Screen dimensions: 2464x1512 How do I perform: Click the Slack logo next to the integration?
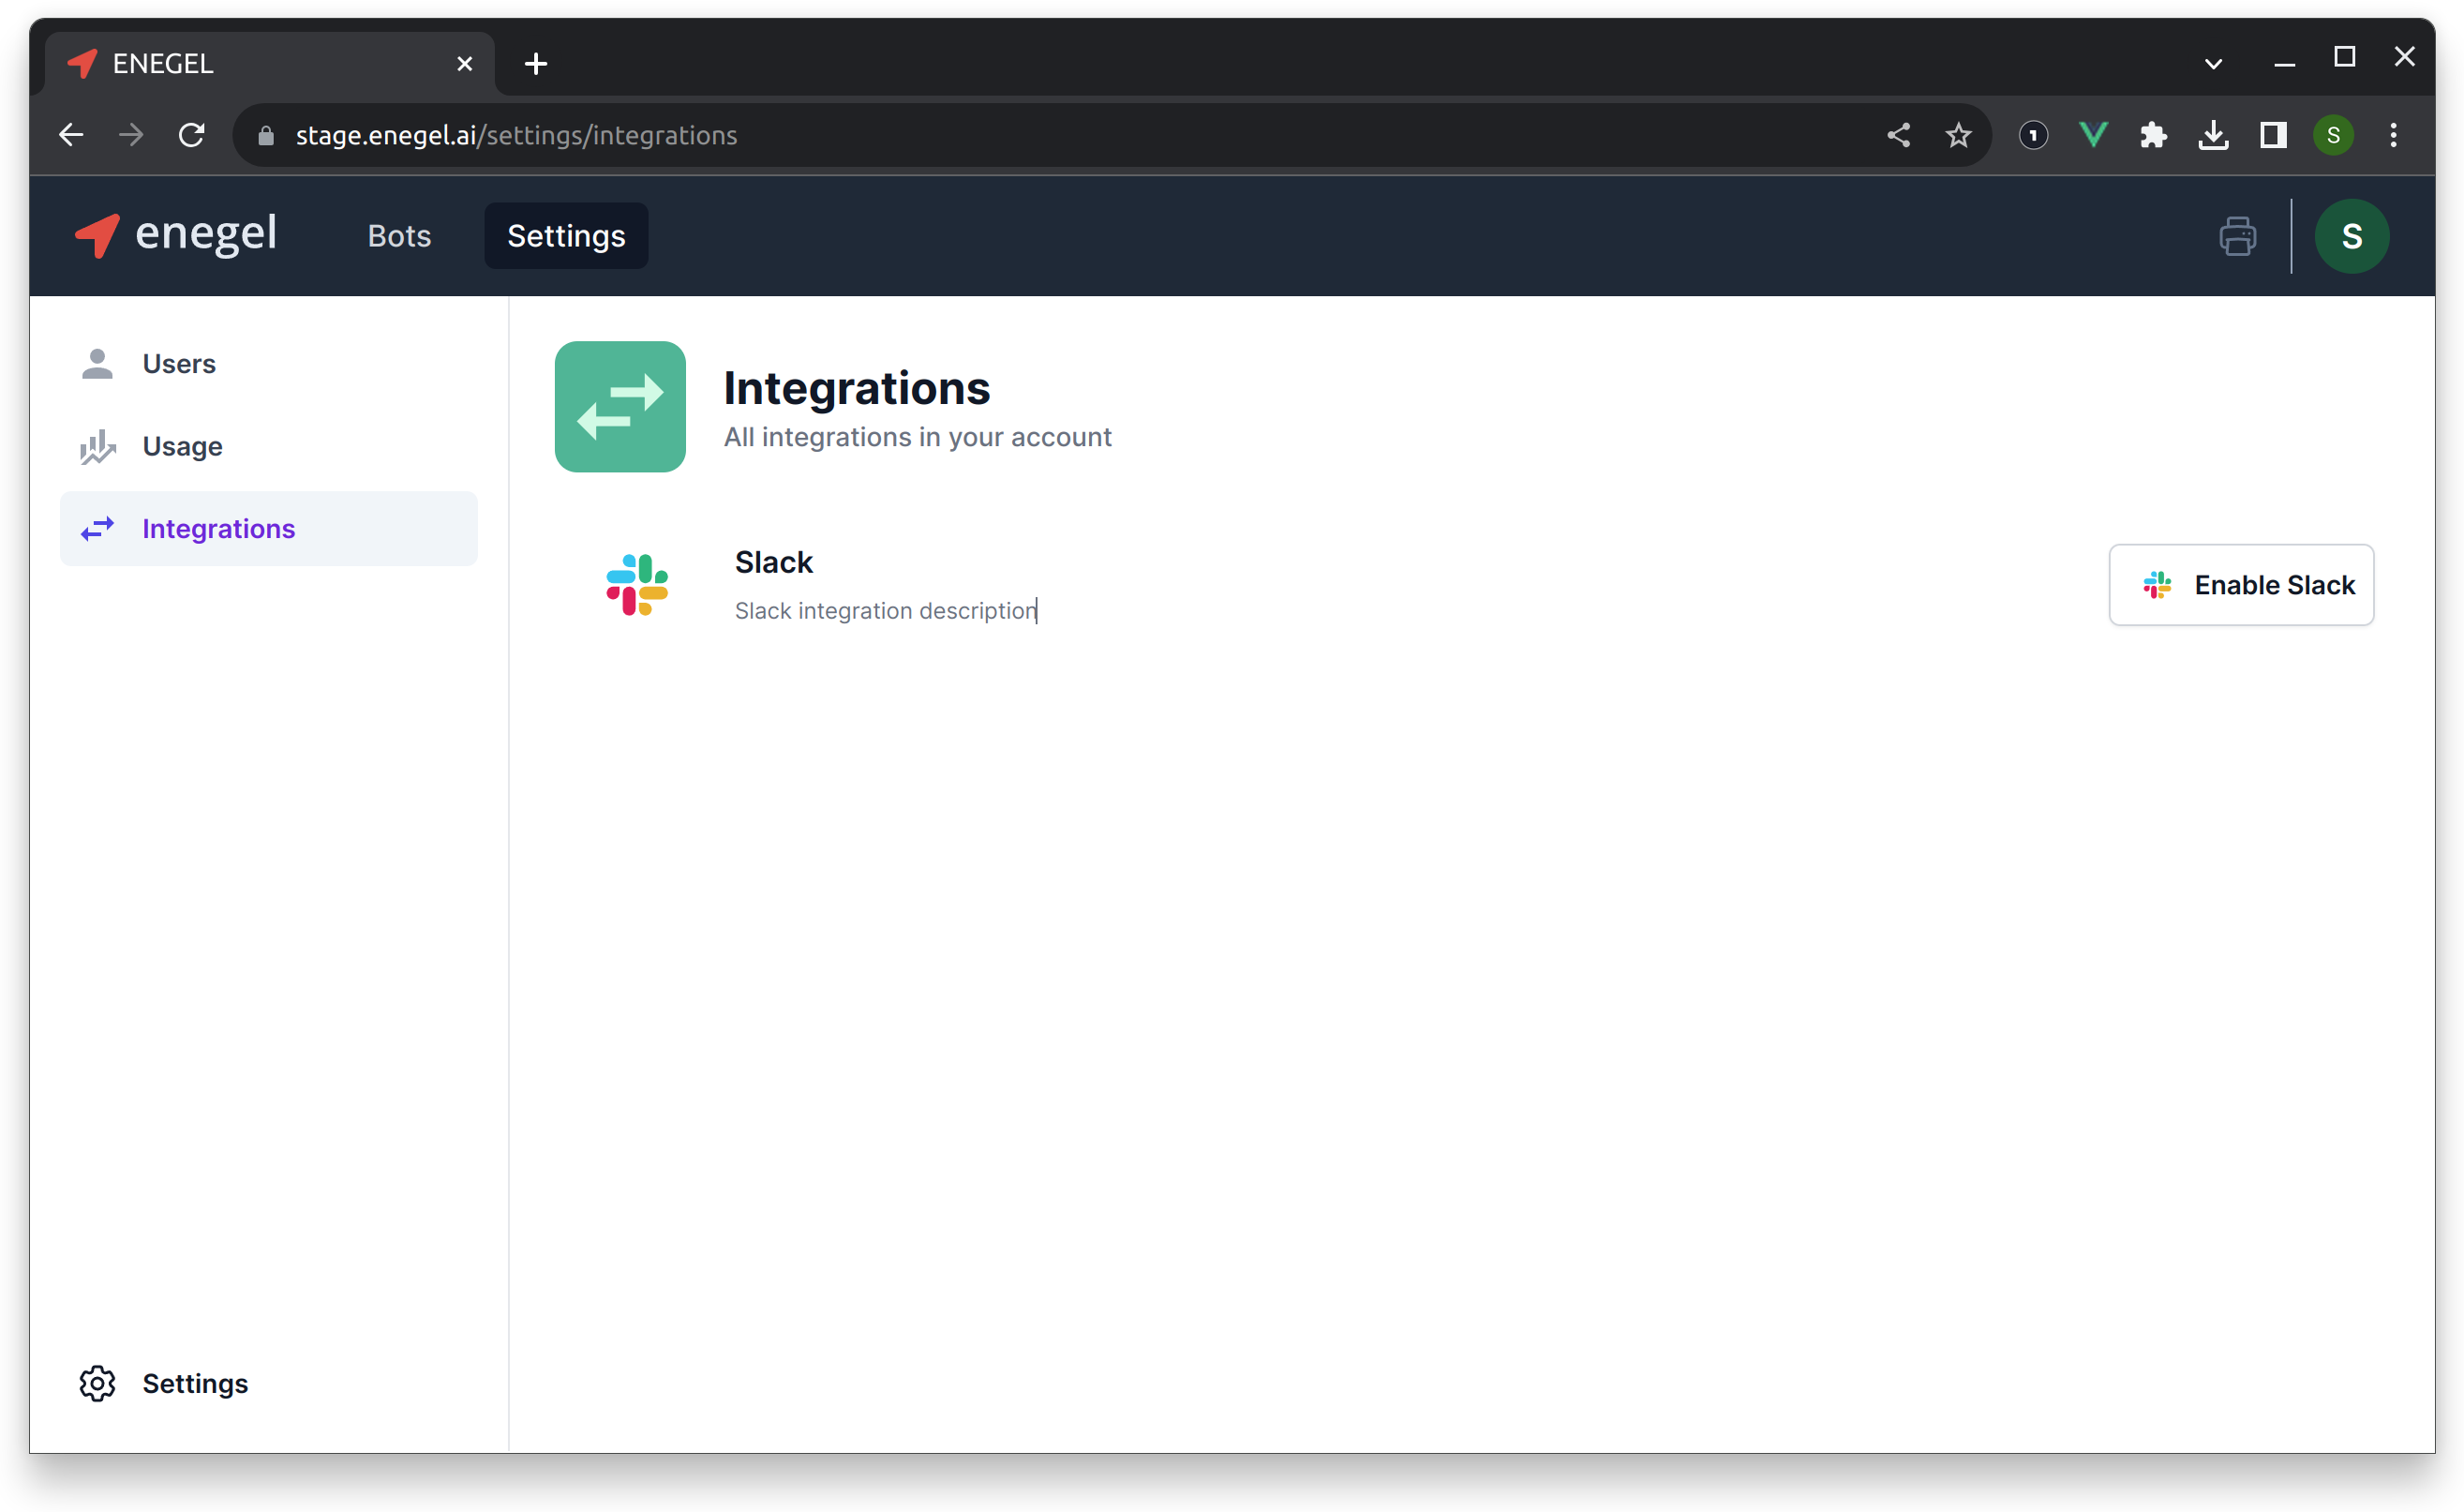[637, 584]
